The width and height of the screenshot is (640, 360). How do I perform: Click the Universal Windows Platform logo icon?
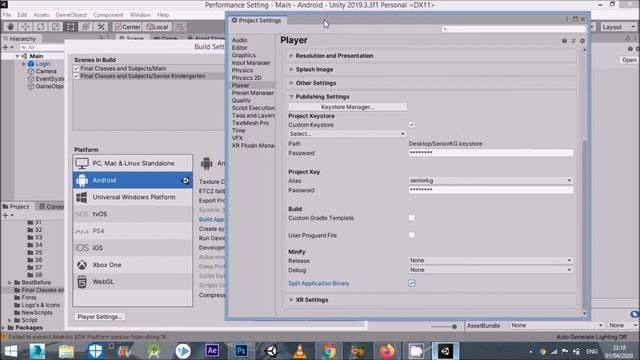click(82, 197)
